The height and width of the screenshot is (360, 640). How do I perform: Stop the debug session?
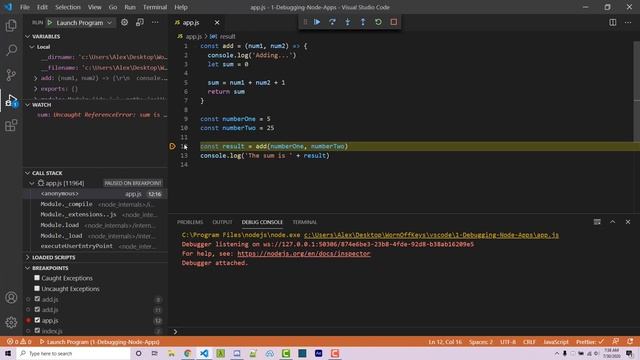point(393,22)
